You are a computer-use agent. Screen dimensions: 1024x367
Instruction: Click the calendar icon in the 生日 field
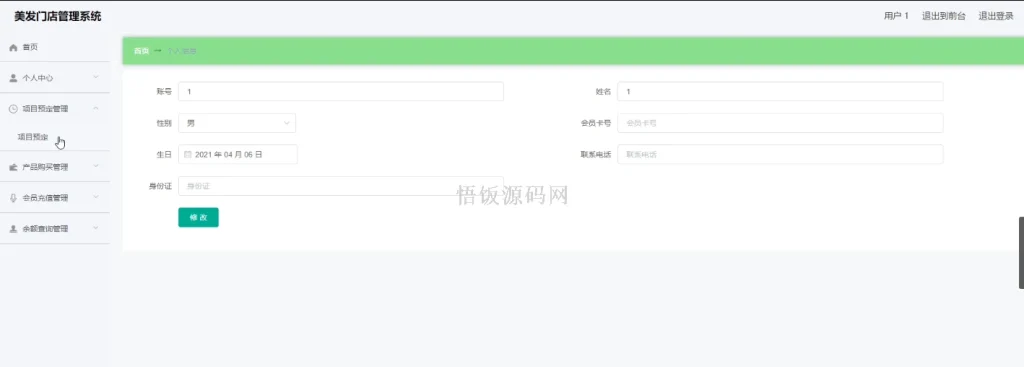pos(188,155)
